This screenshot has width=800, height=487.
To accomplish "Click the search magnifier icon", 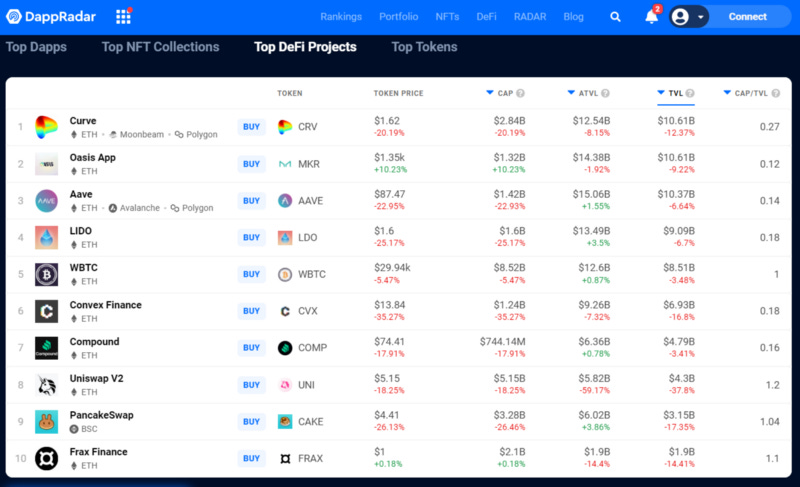I will (615, 17).
